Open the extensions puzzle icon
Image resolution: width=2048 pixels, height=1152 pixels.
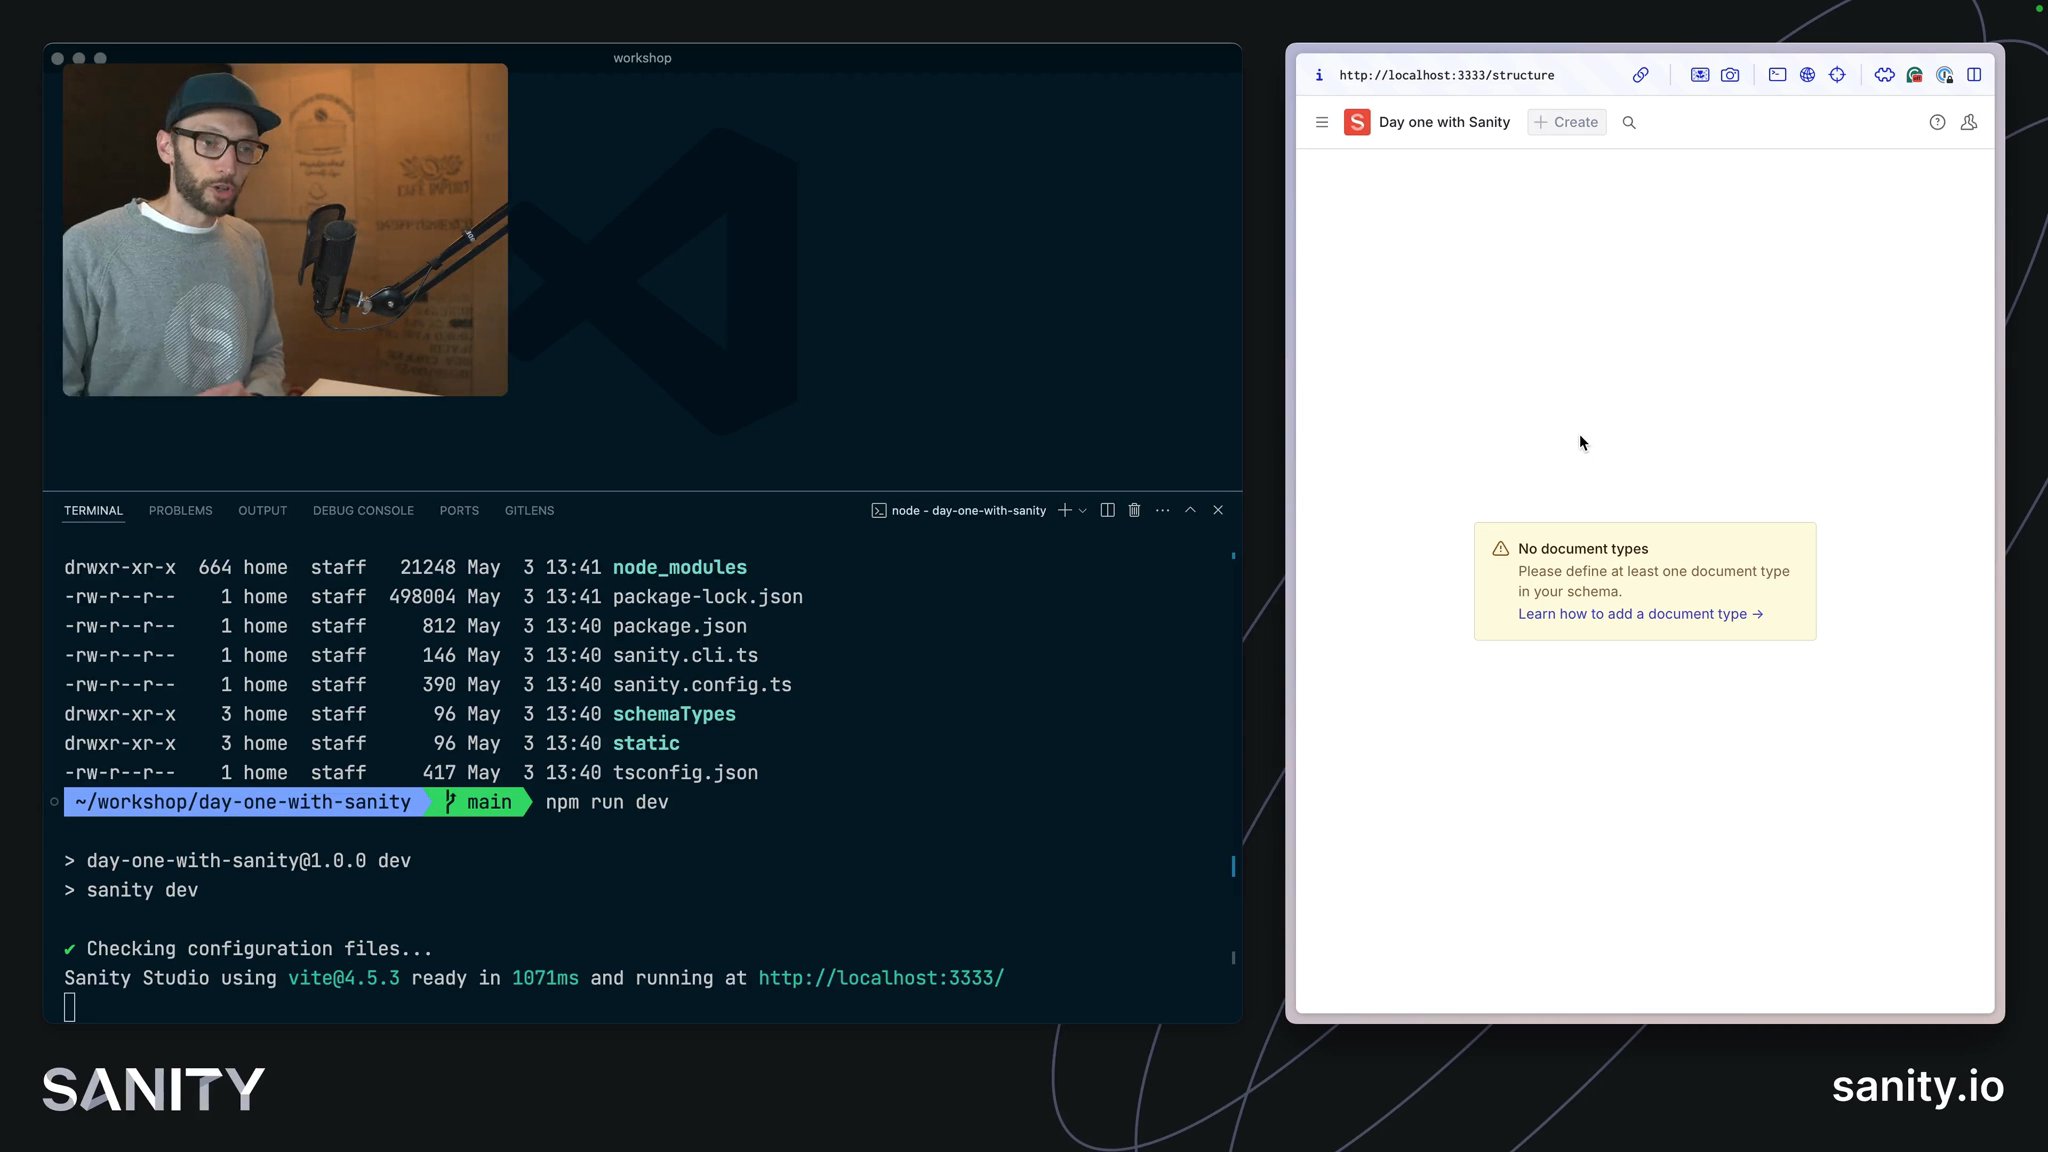pos(1885,75)
